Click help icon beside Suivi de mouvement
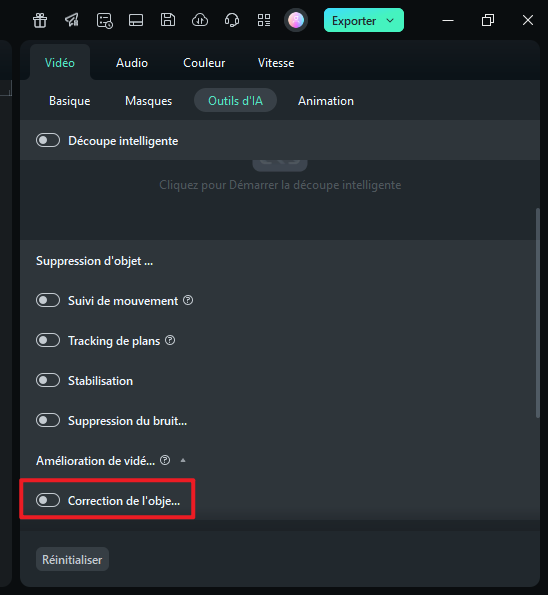 tap(188, 301)
